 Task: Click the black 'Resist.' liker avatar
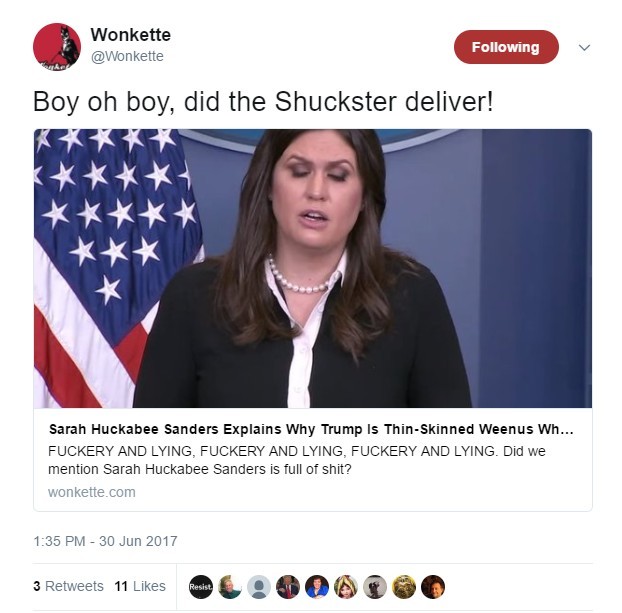[201, 586]
